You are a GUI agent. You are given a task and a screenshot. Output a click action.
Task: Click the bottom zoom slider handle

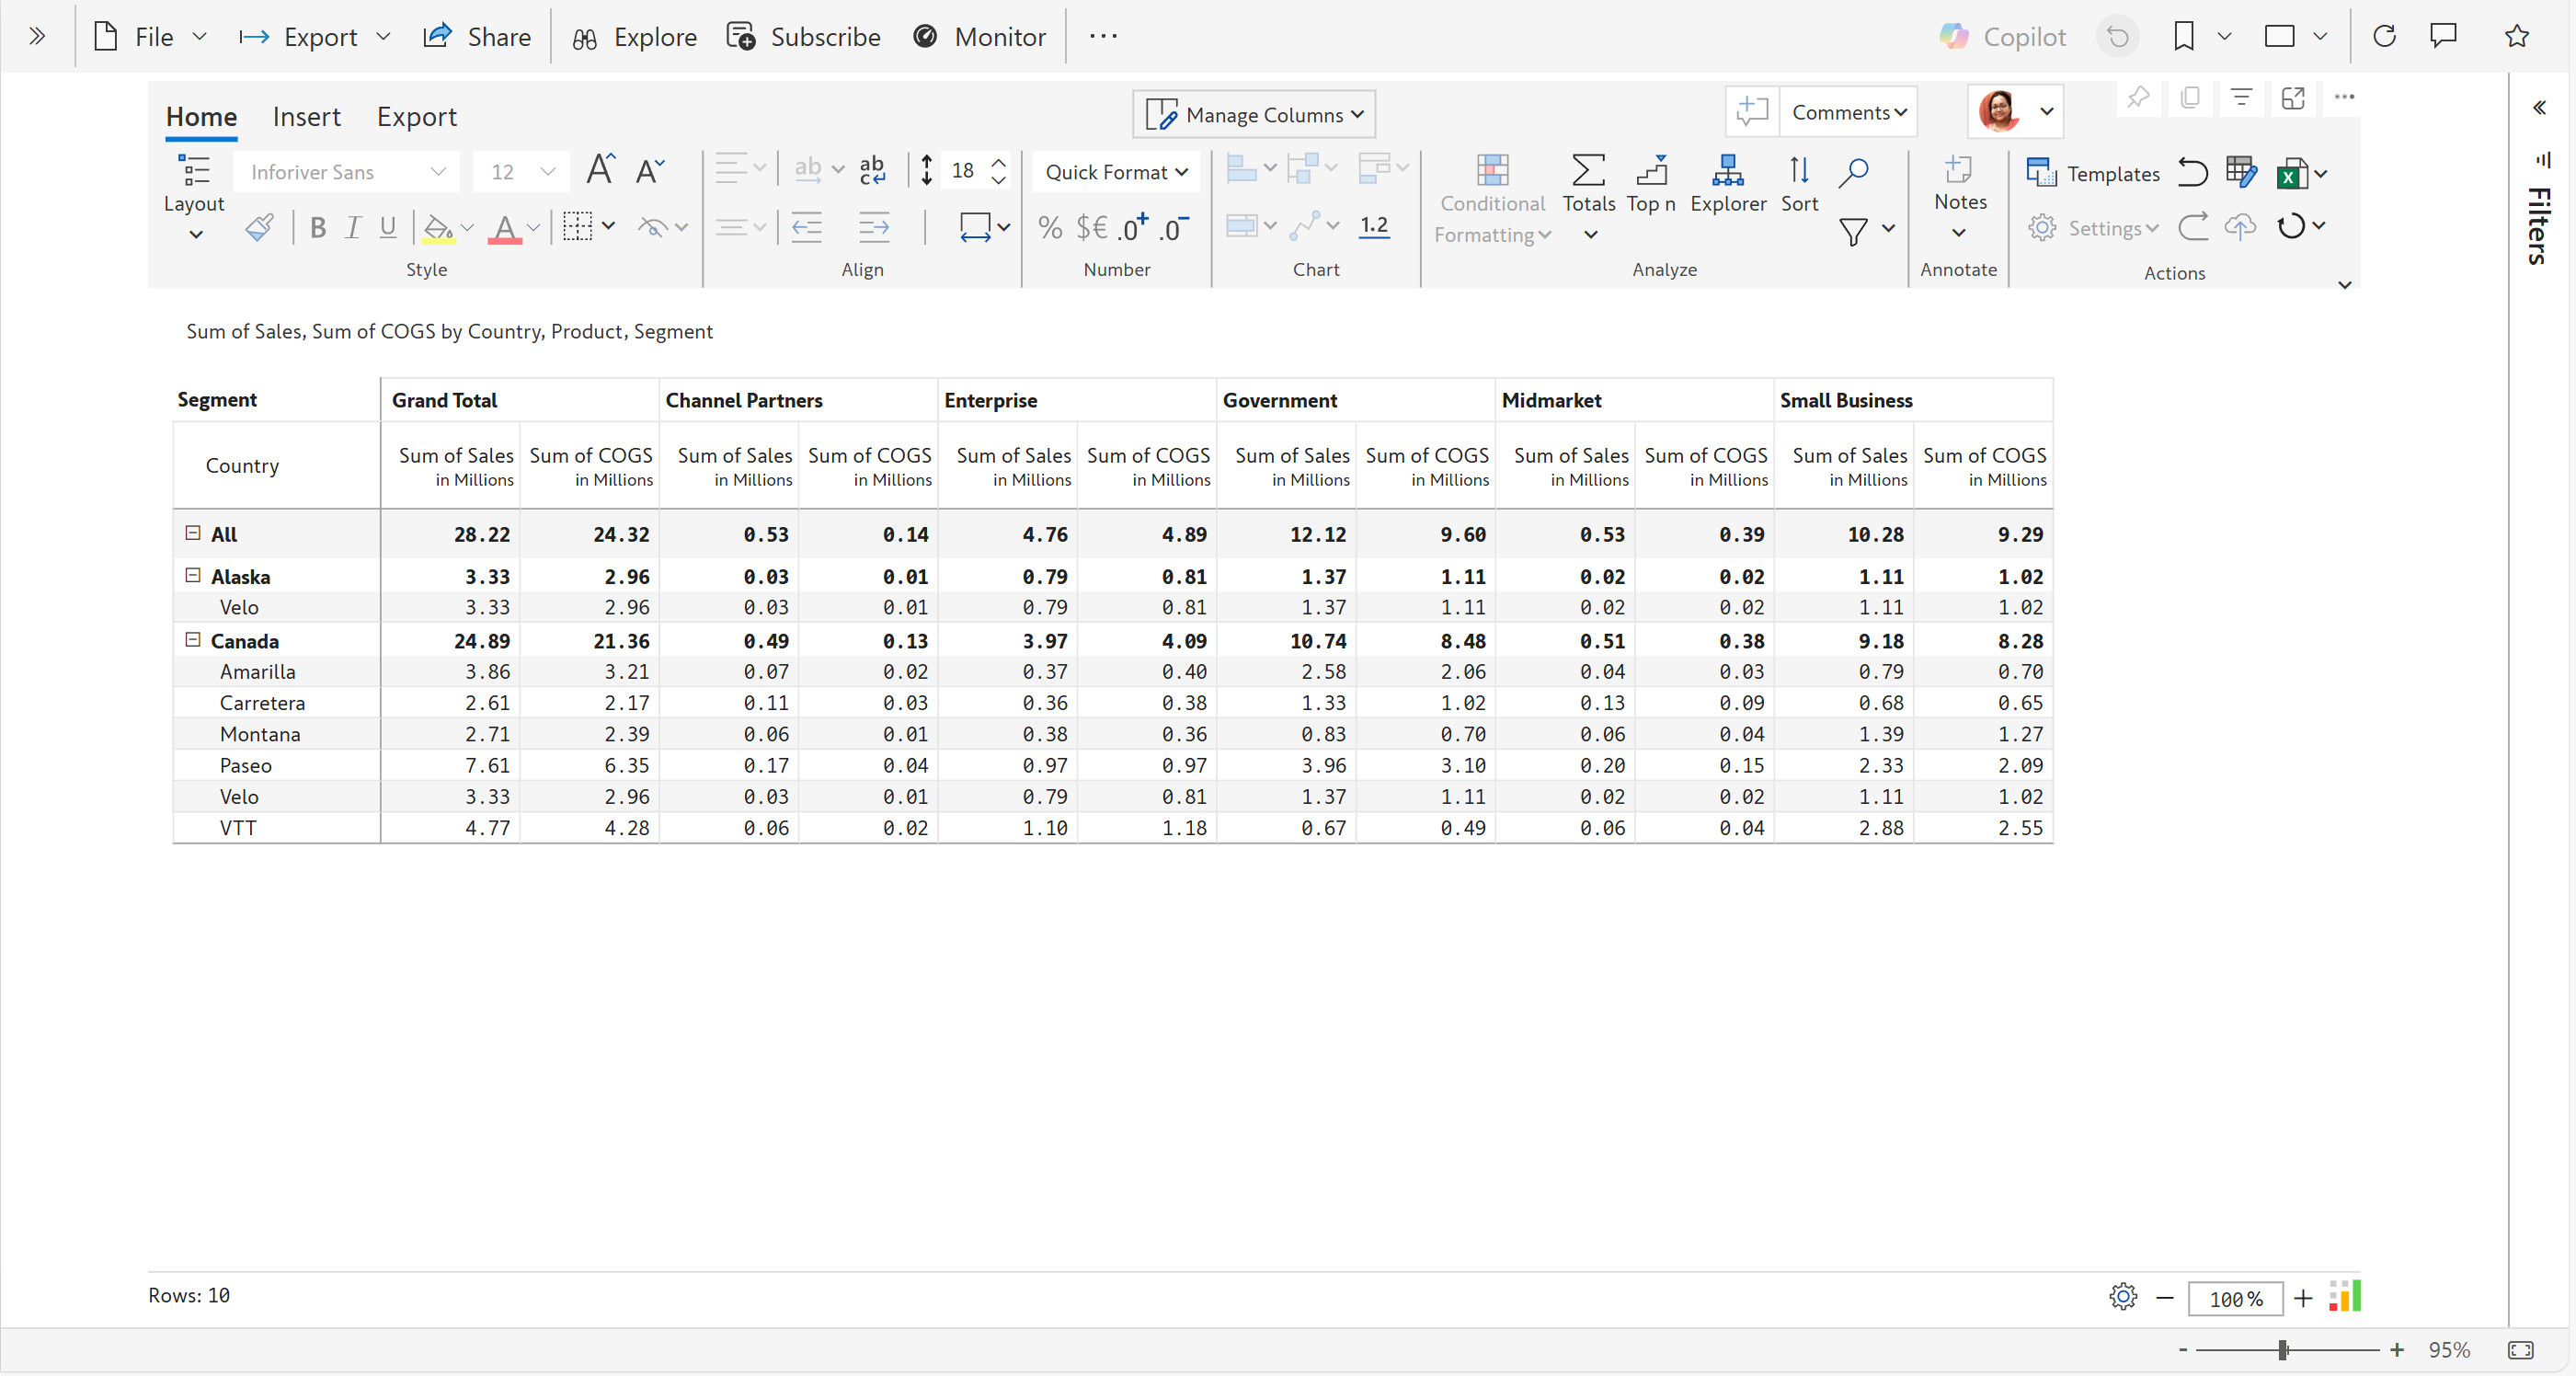(x=2283, y=1350)
